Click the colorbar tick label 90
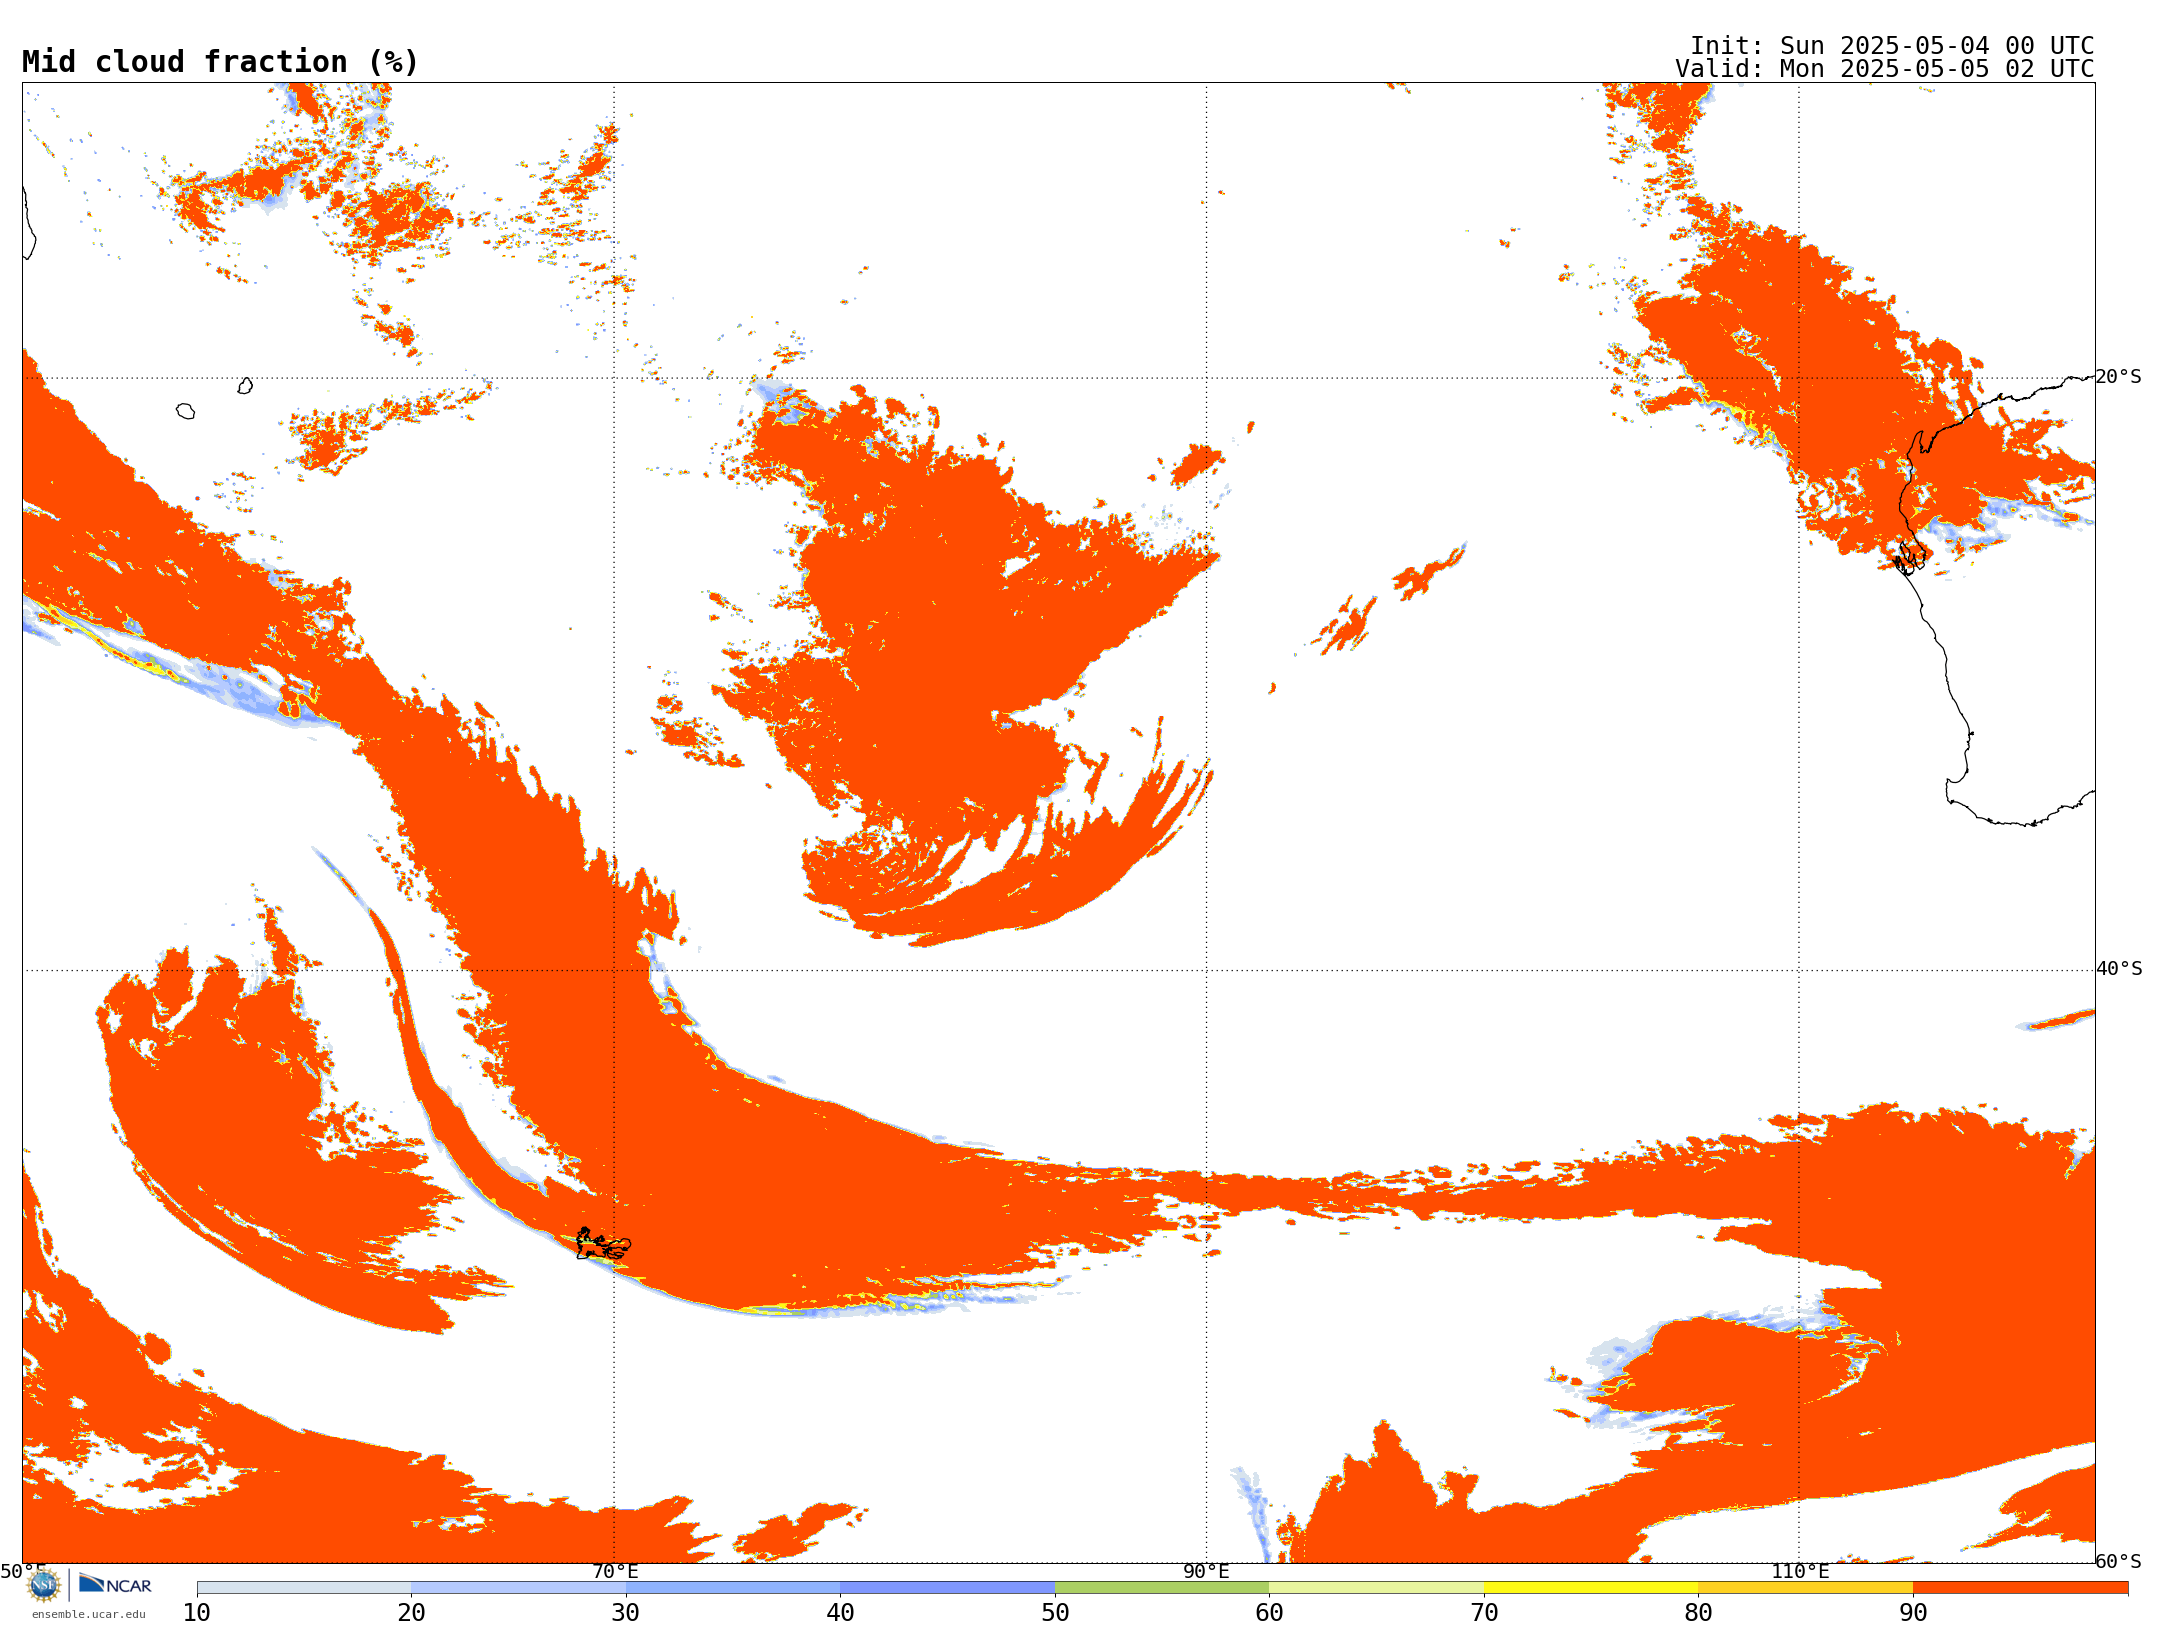Screen dimensions: 2160x1626 tap(1913, 1613)
